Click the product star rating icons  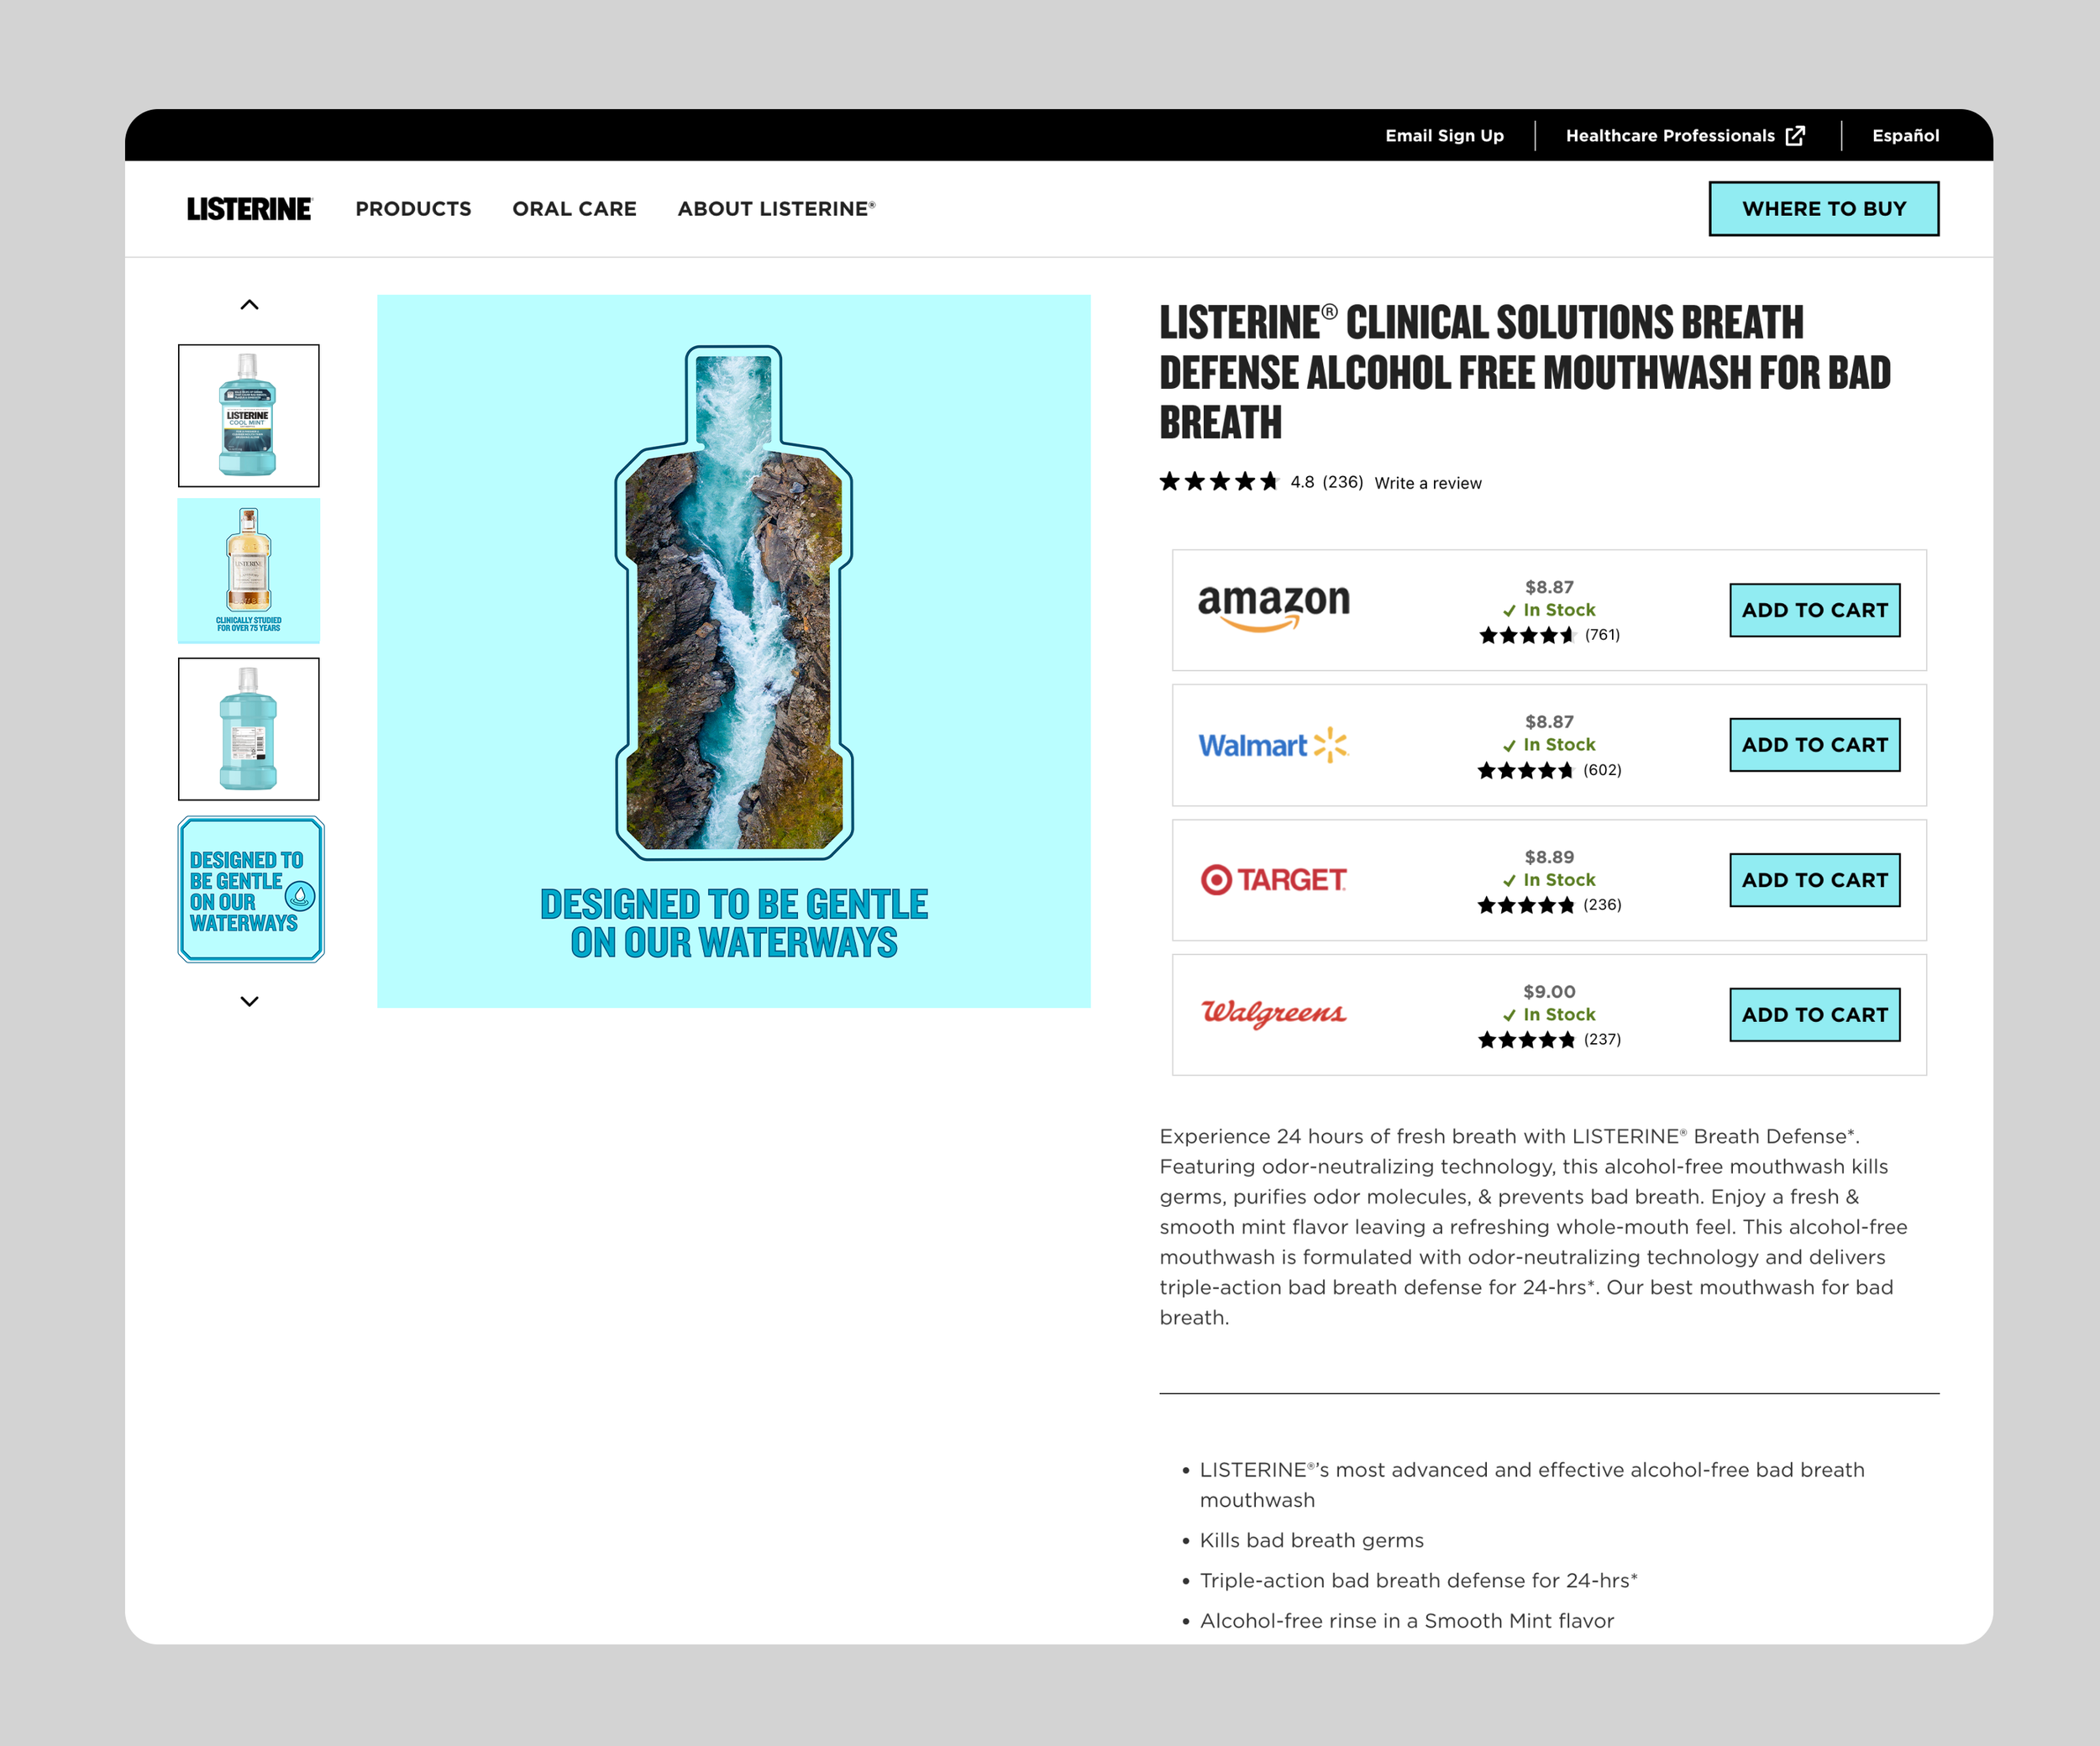coord(1219,482)
